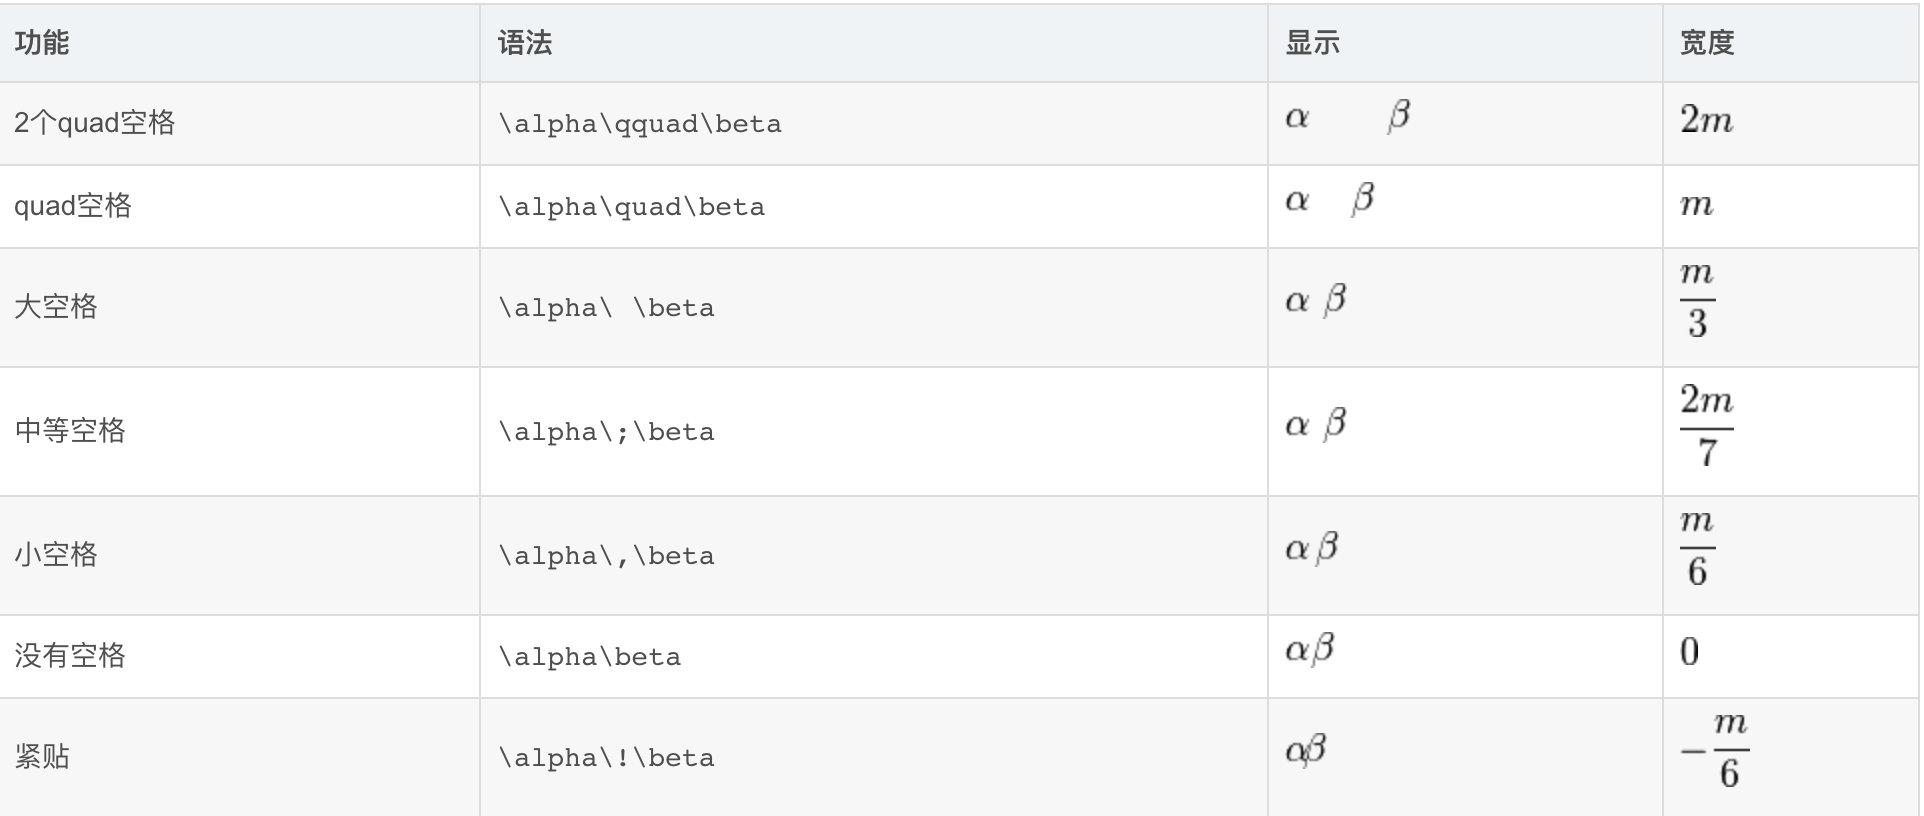Viewport: 1924px width, 816px height.
Task: Click the 功能 column header
Action: point(42,43)
